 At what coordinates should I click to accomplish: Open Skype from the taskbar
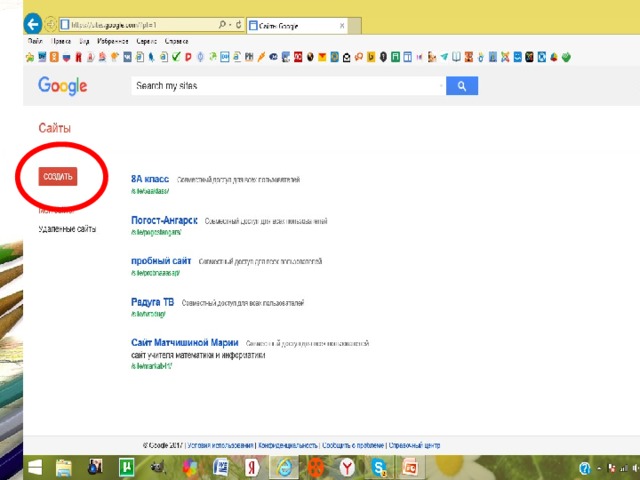pos(379,466)
